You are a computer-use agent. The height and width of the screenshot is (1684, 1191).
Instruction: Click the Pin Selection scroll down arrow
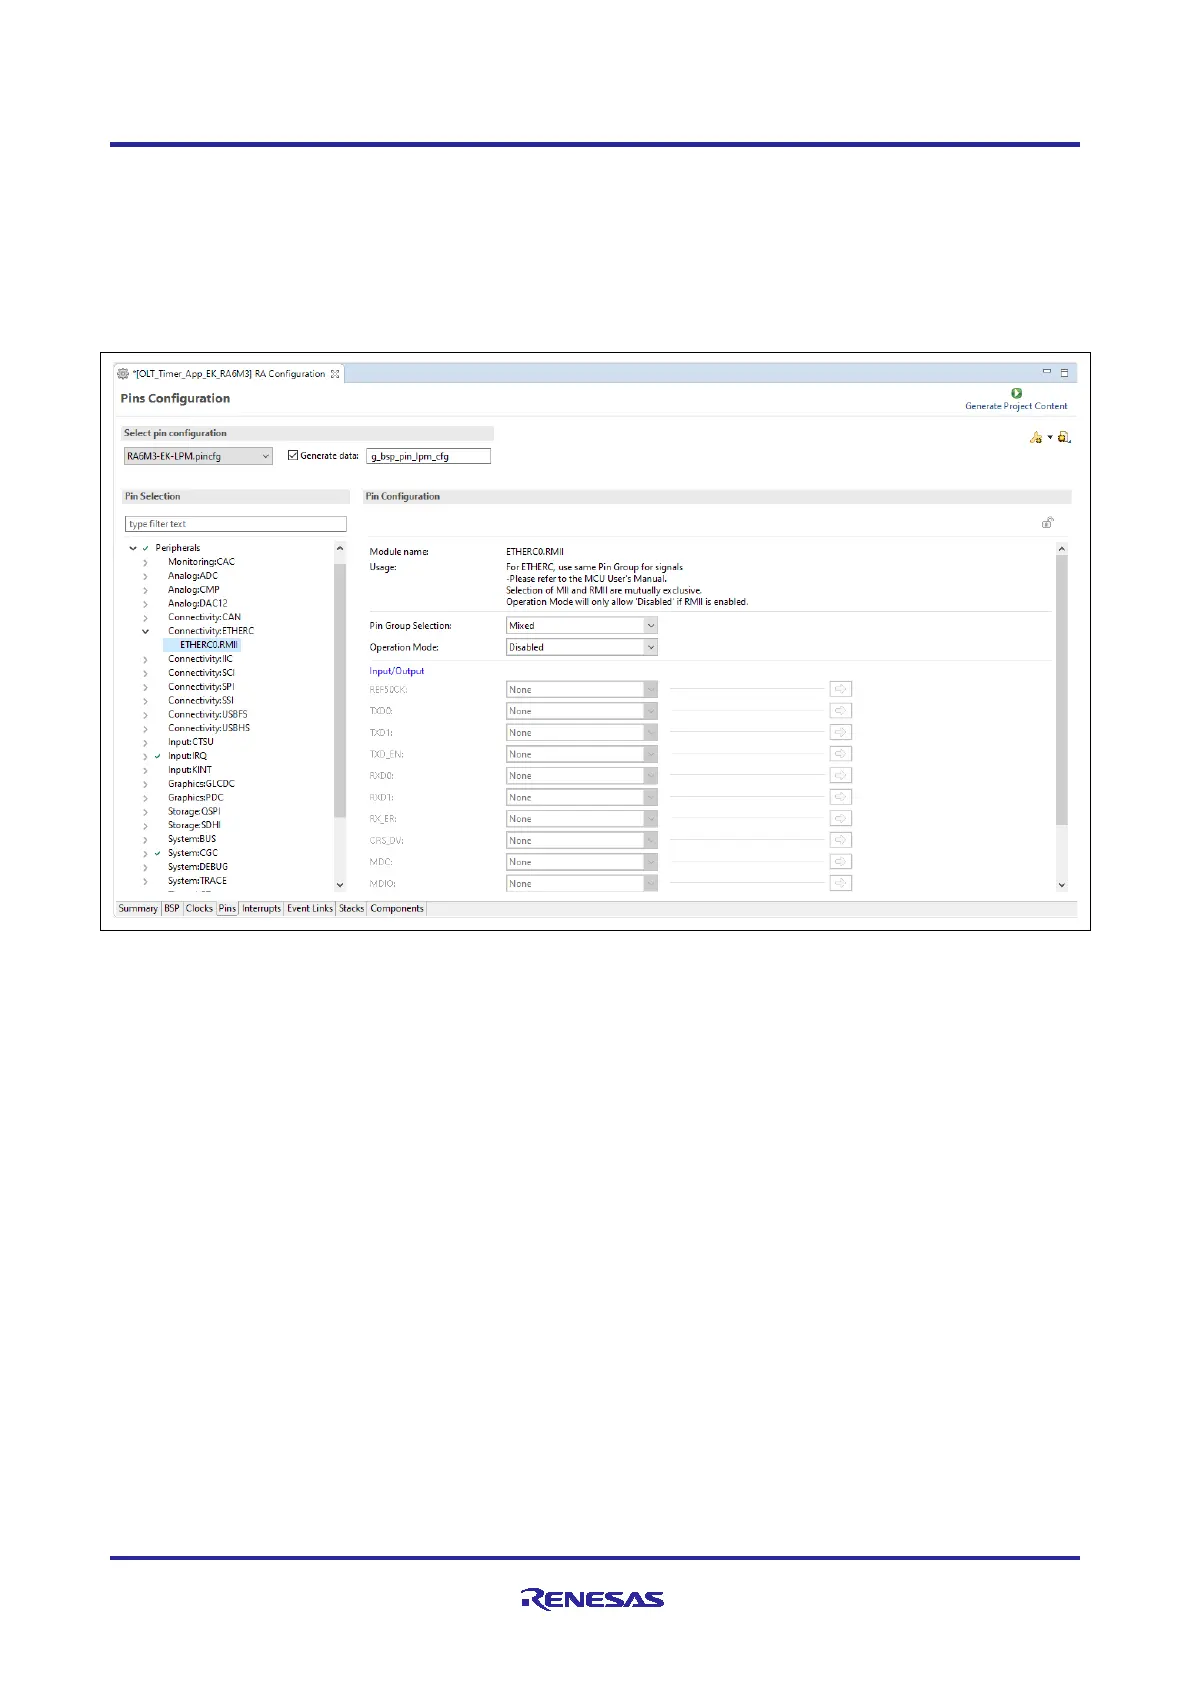tap(340, 884)
